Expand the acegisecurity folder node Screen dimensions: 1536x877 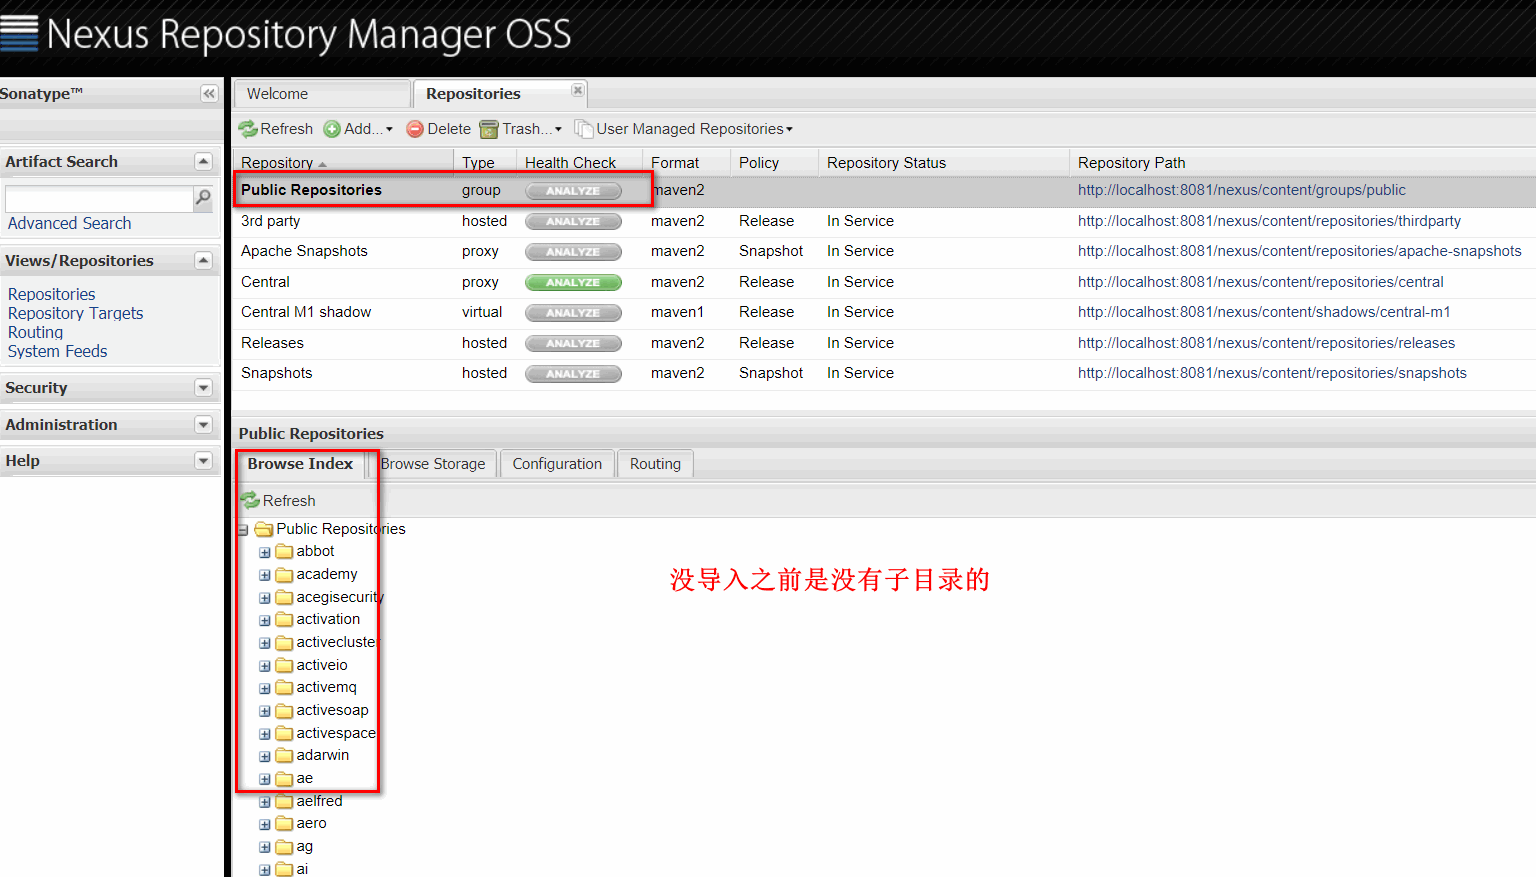(265, 598)
